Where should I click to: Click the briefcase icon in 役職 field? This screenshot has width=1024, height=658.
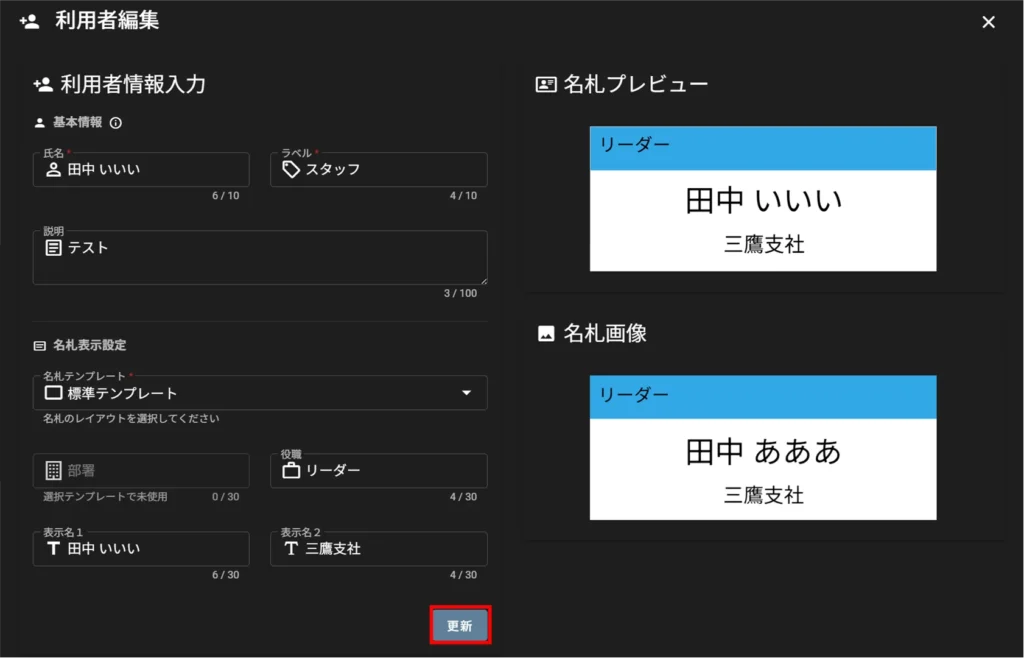tap(291, 471)
